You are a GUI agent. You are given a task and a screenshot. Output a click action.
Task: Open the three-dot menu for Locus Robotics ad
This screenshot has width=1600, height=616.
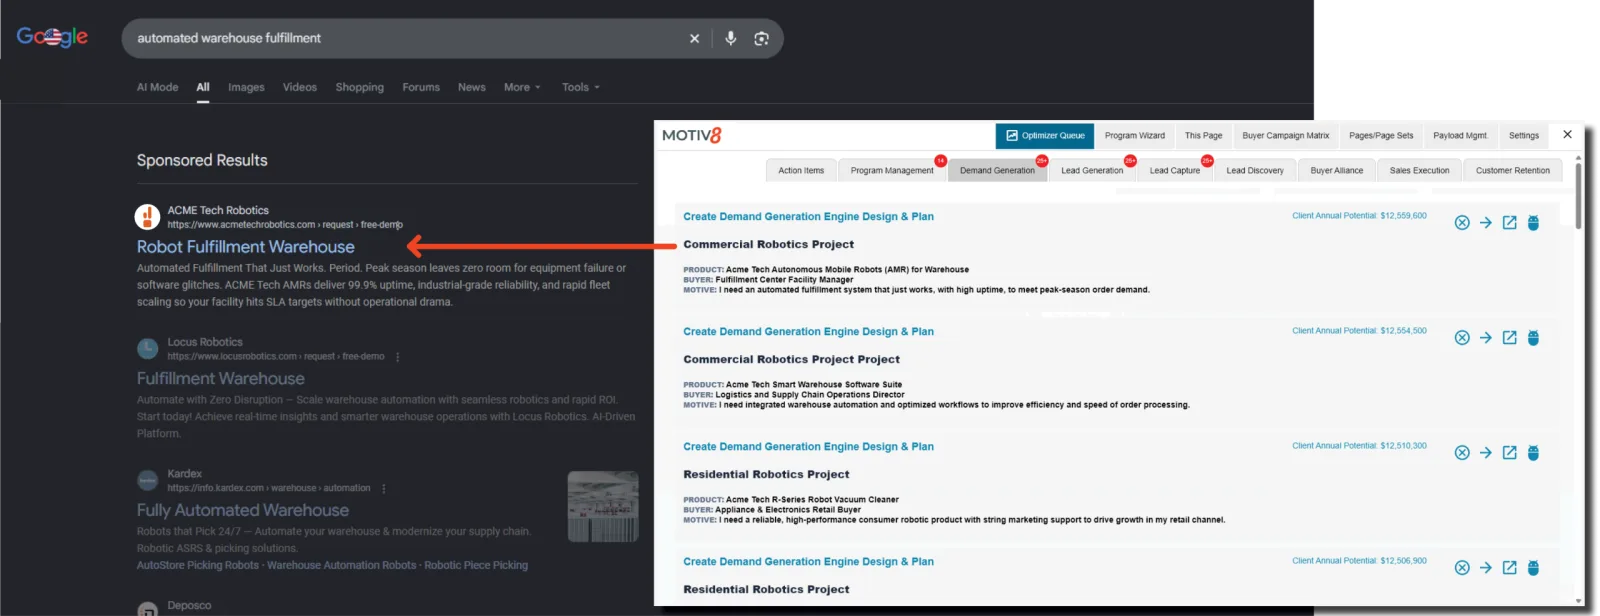398,357
